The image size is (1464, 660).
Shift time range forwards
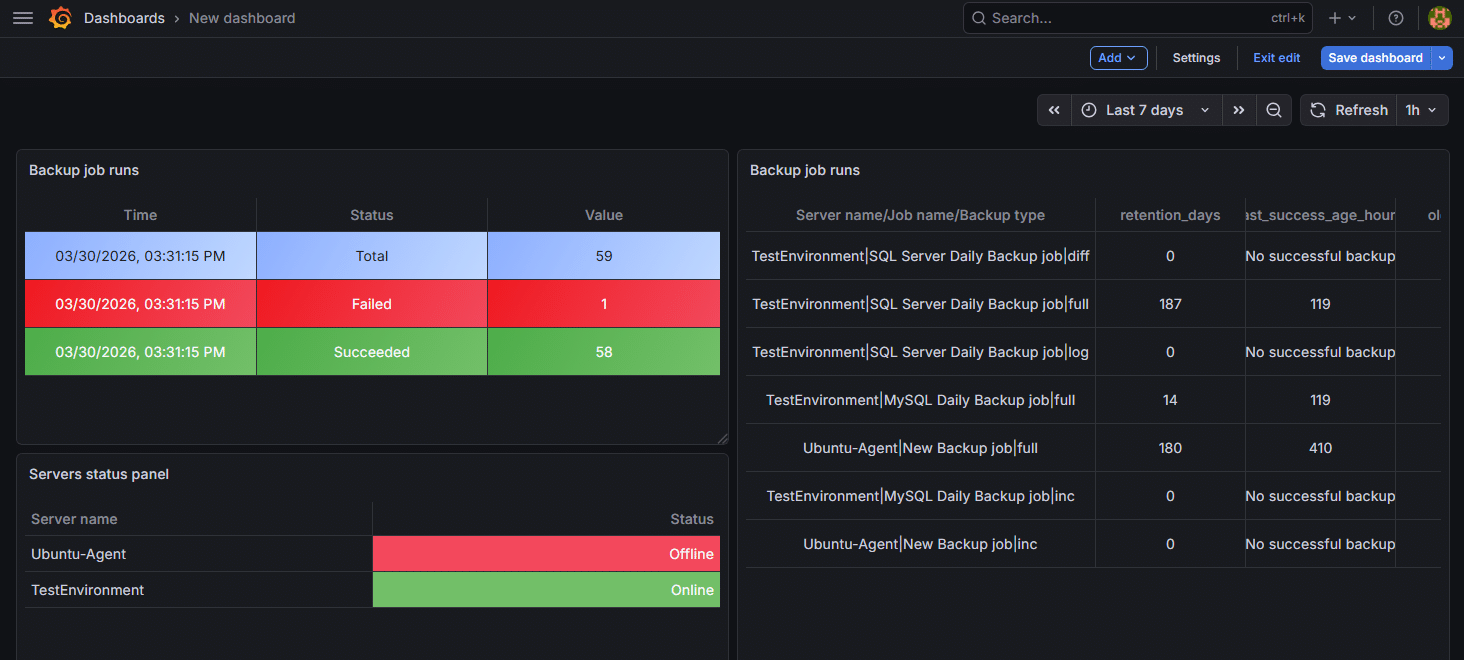pyautogui.click(x=1238, y=110)
